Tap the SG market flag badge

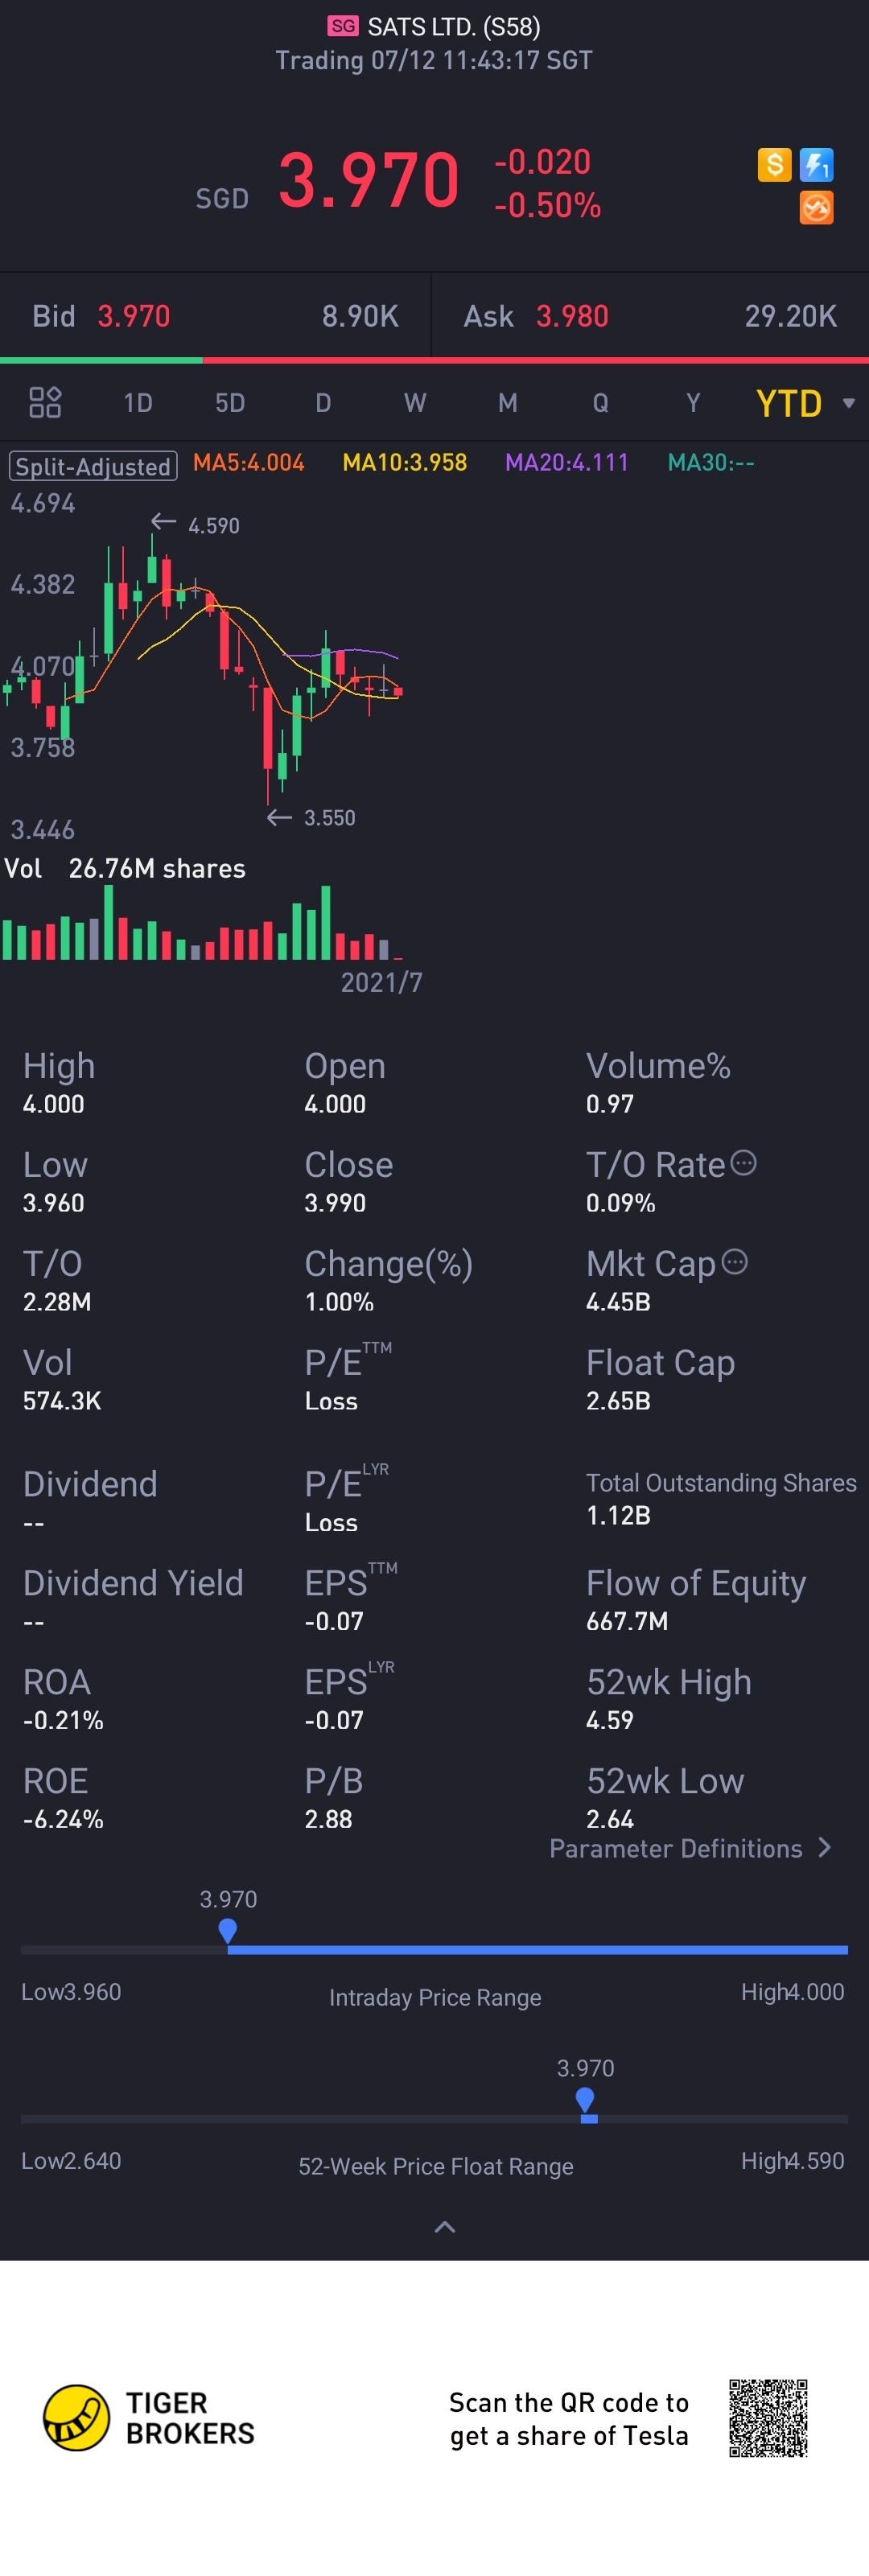coord(343,26)
